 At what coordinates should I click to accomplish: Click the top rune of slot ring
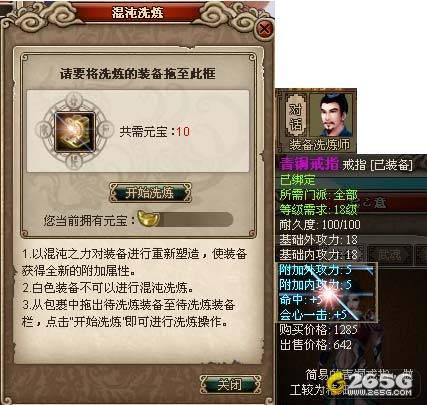pyautogui.click(x=74, y=100)
